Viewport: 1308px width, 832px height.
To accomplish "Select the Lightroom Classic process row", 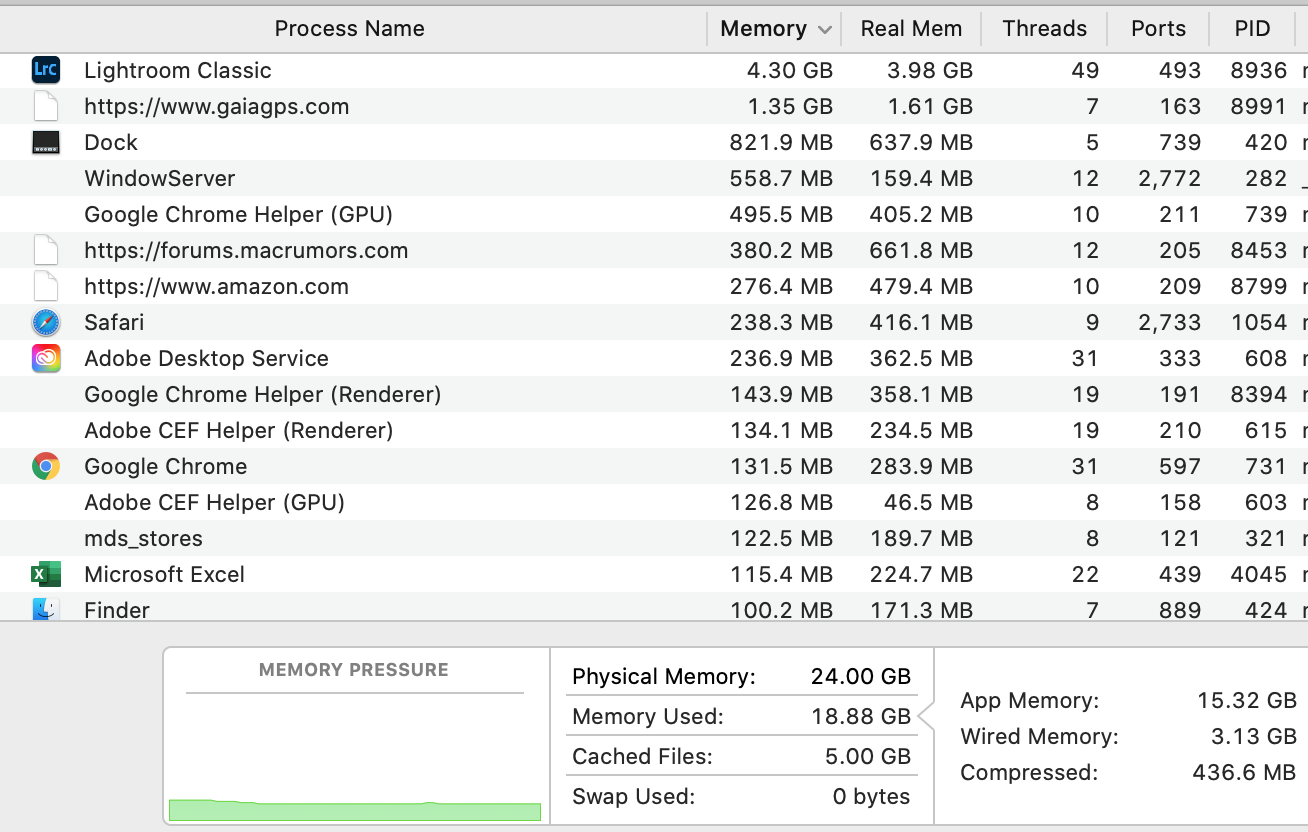I will pos(654,70).
